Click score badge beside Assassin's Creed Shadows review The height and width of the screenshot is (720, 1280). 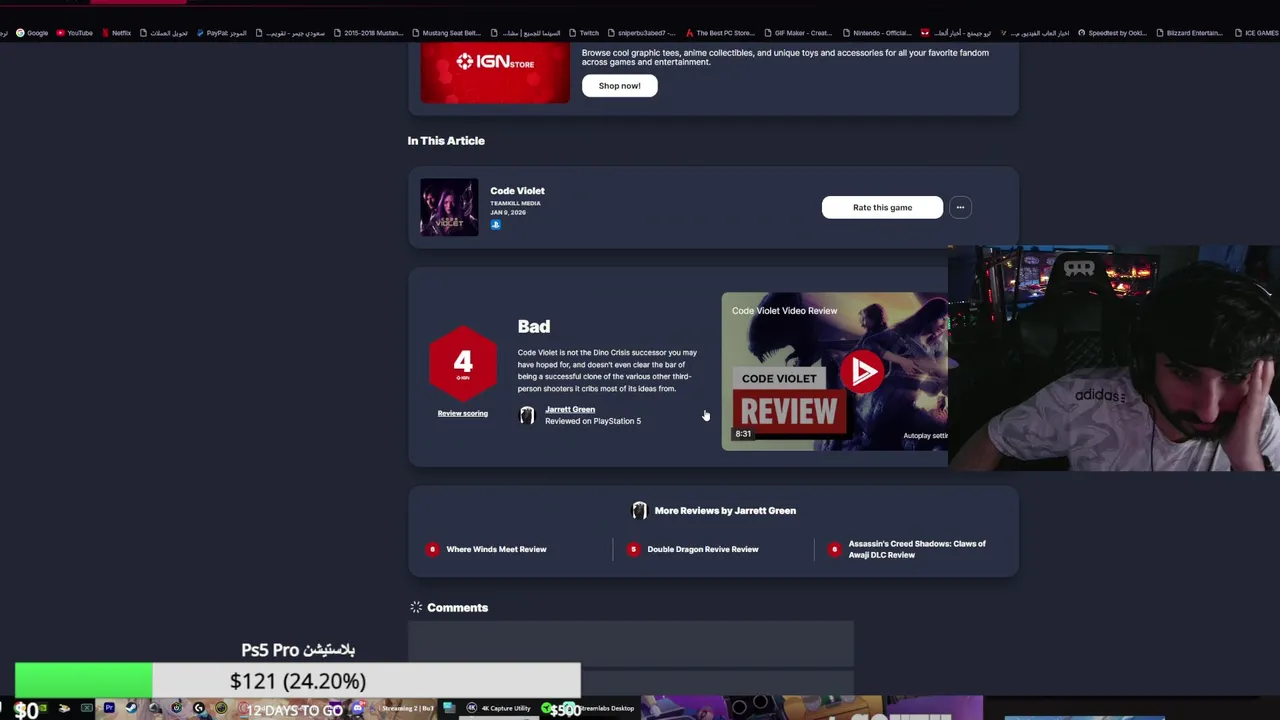[x=834, y=549]
